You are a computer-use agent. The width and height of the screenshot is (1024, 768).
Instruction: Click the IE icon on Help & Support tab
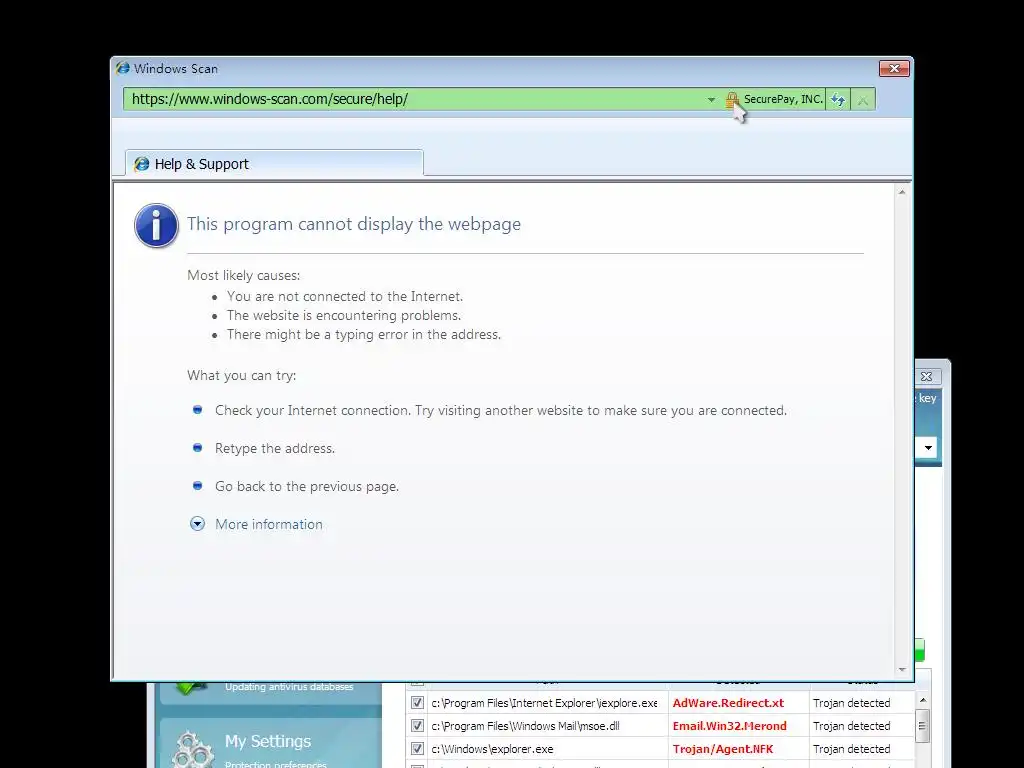pyautogui.click(x=142, y=164)
